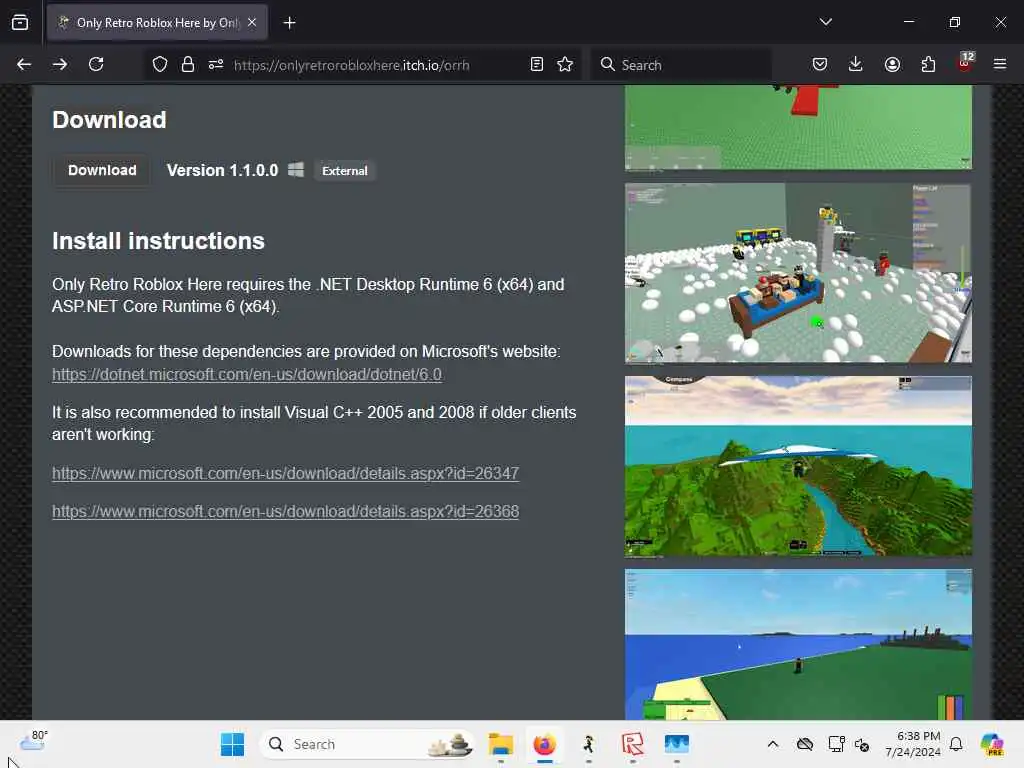View site security lock info
This screenshot has width=1024, height=768.
pos(187,64)
